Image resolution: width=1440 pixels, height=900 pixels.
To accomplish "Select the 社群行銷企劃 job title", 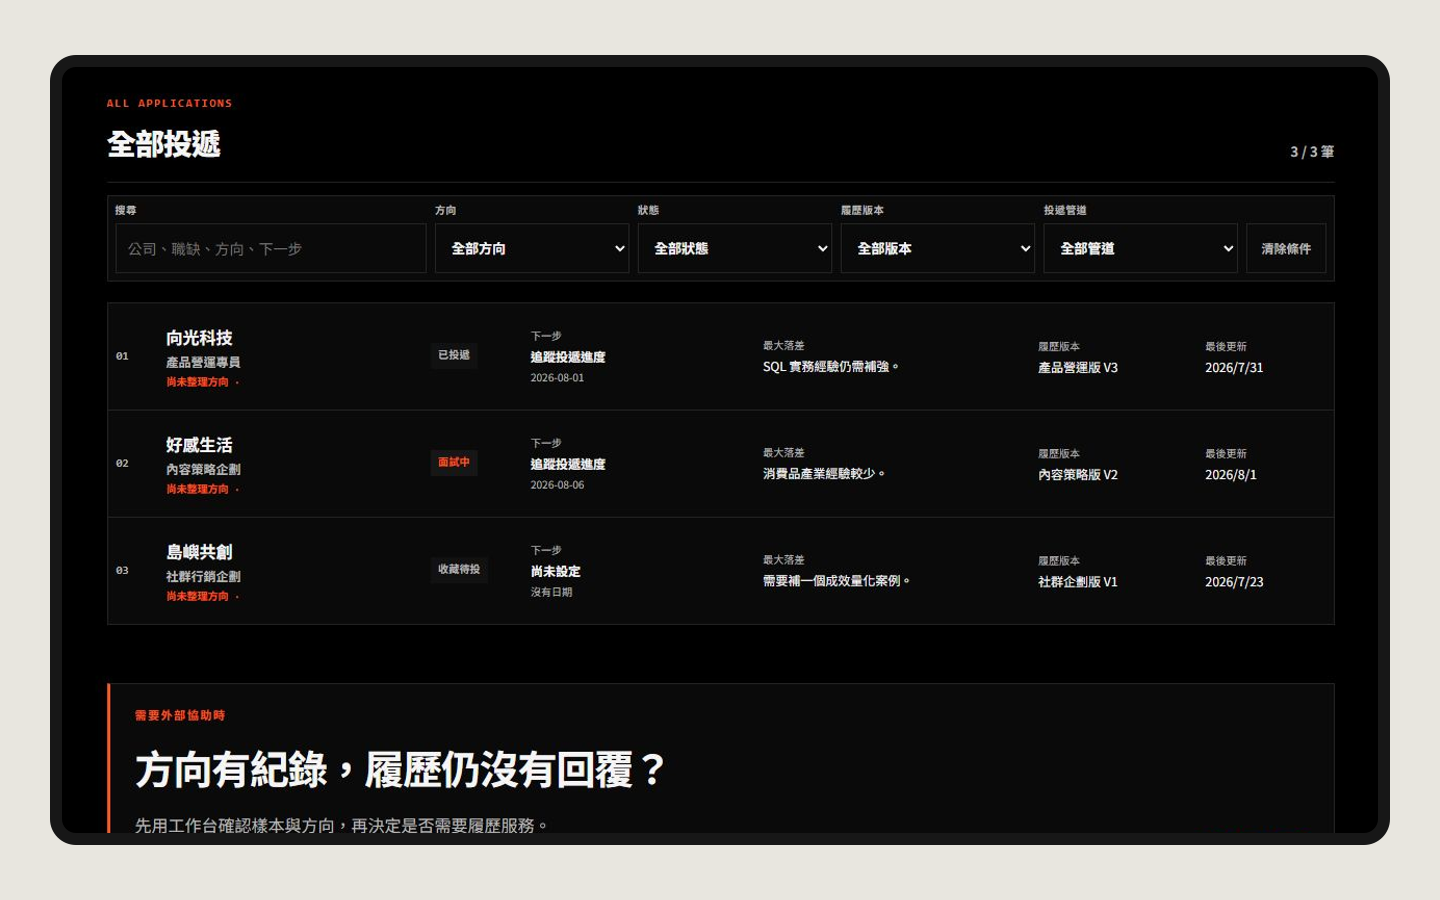I will [x=203, y=576].
